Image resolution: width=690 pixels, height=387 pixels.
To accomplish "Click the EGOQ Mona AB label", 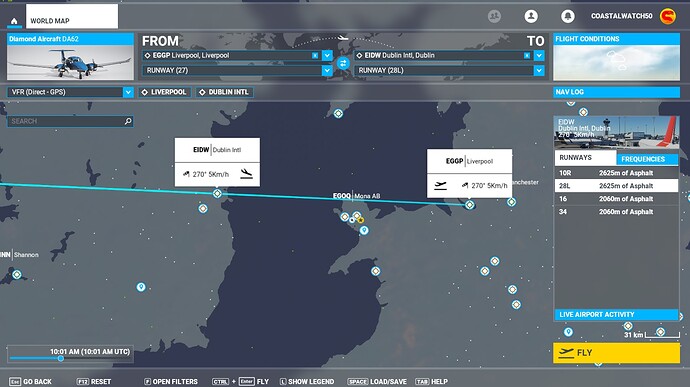I will coord(356,196).
